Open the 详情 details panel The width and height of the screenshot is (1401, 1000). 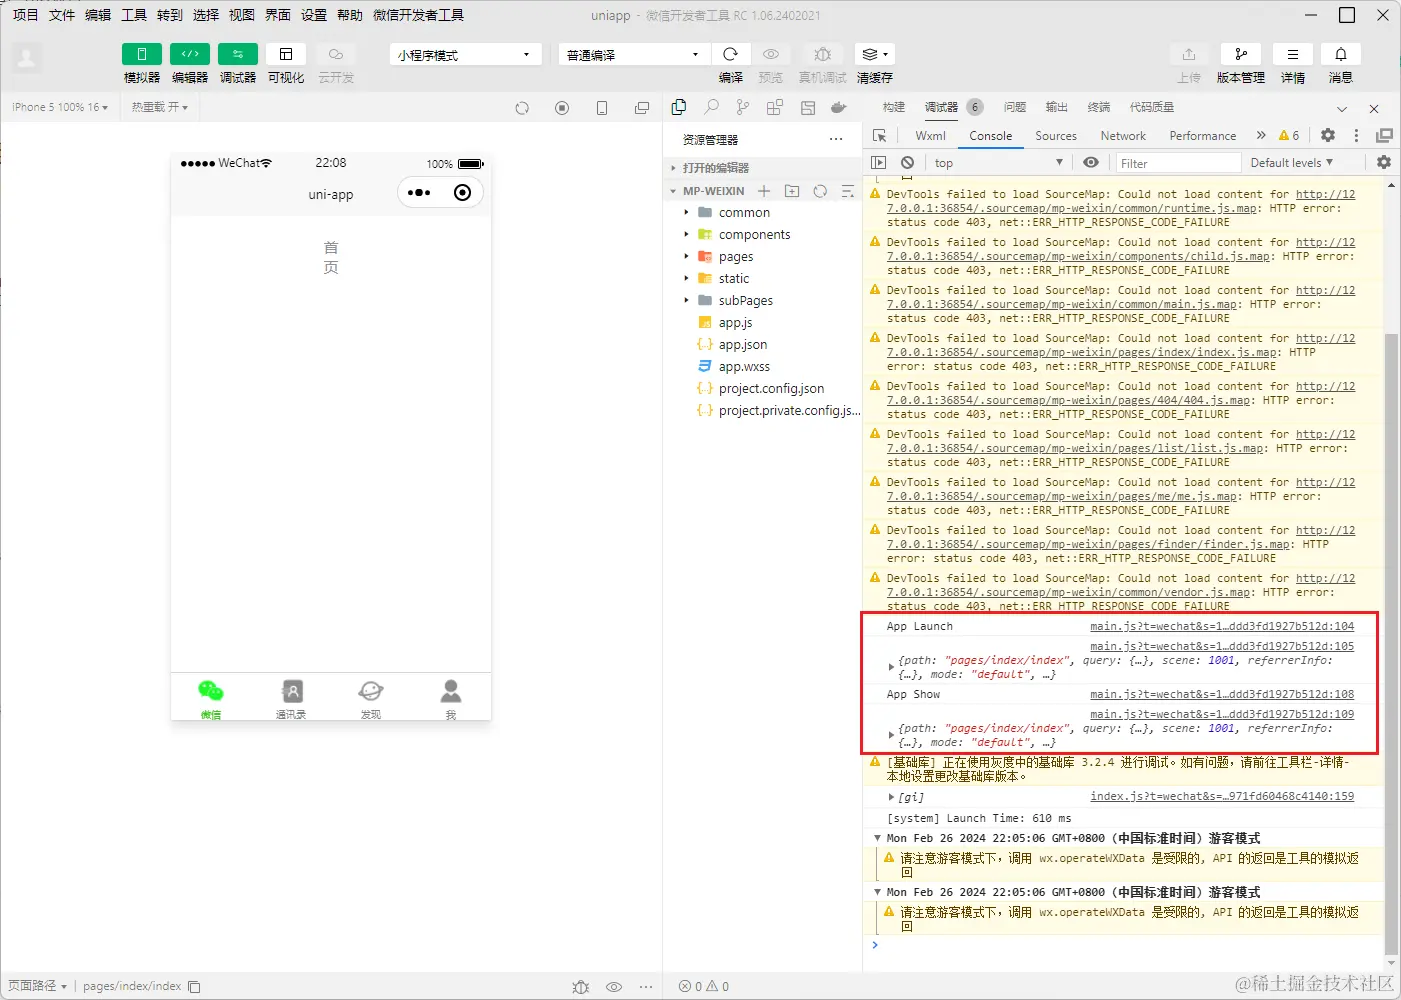click(1293, 54)
